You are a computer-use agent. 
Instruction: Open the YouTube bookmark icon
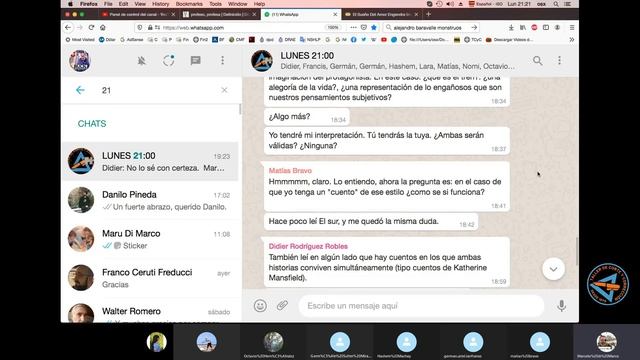[x=384, y=40]
